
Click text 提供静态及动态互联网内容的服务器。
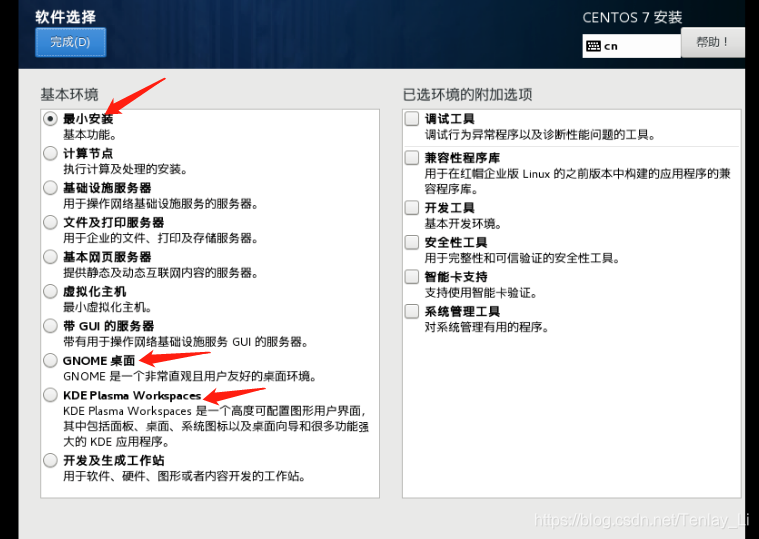[161, 273]
